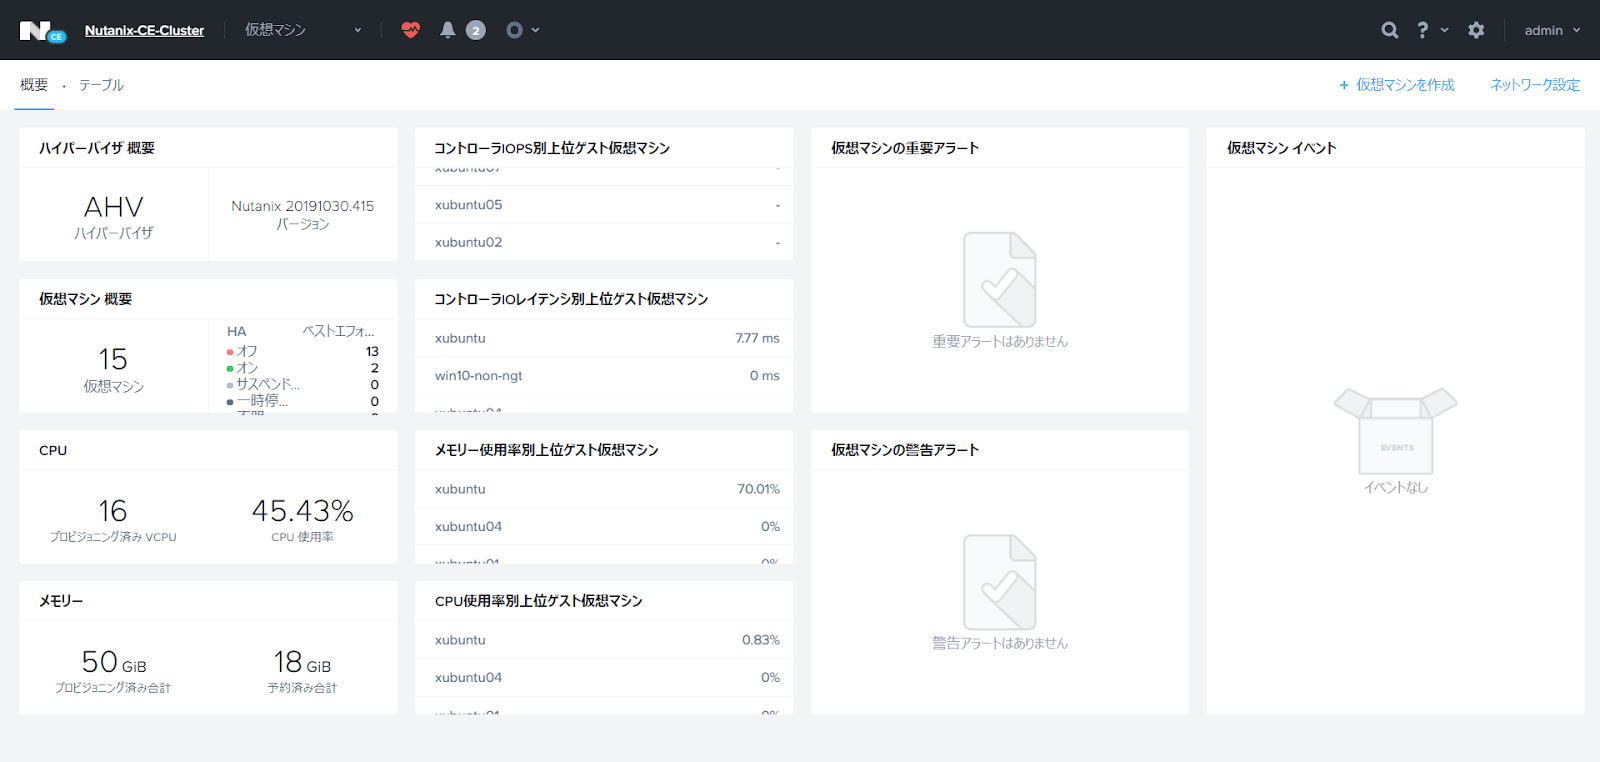Click 仮想マシンを作成 button

pos(1397,85)
